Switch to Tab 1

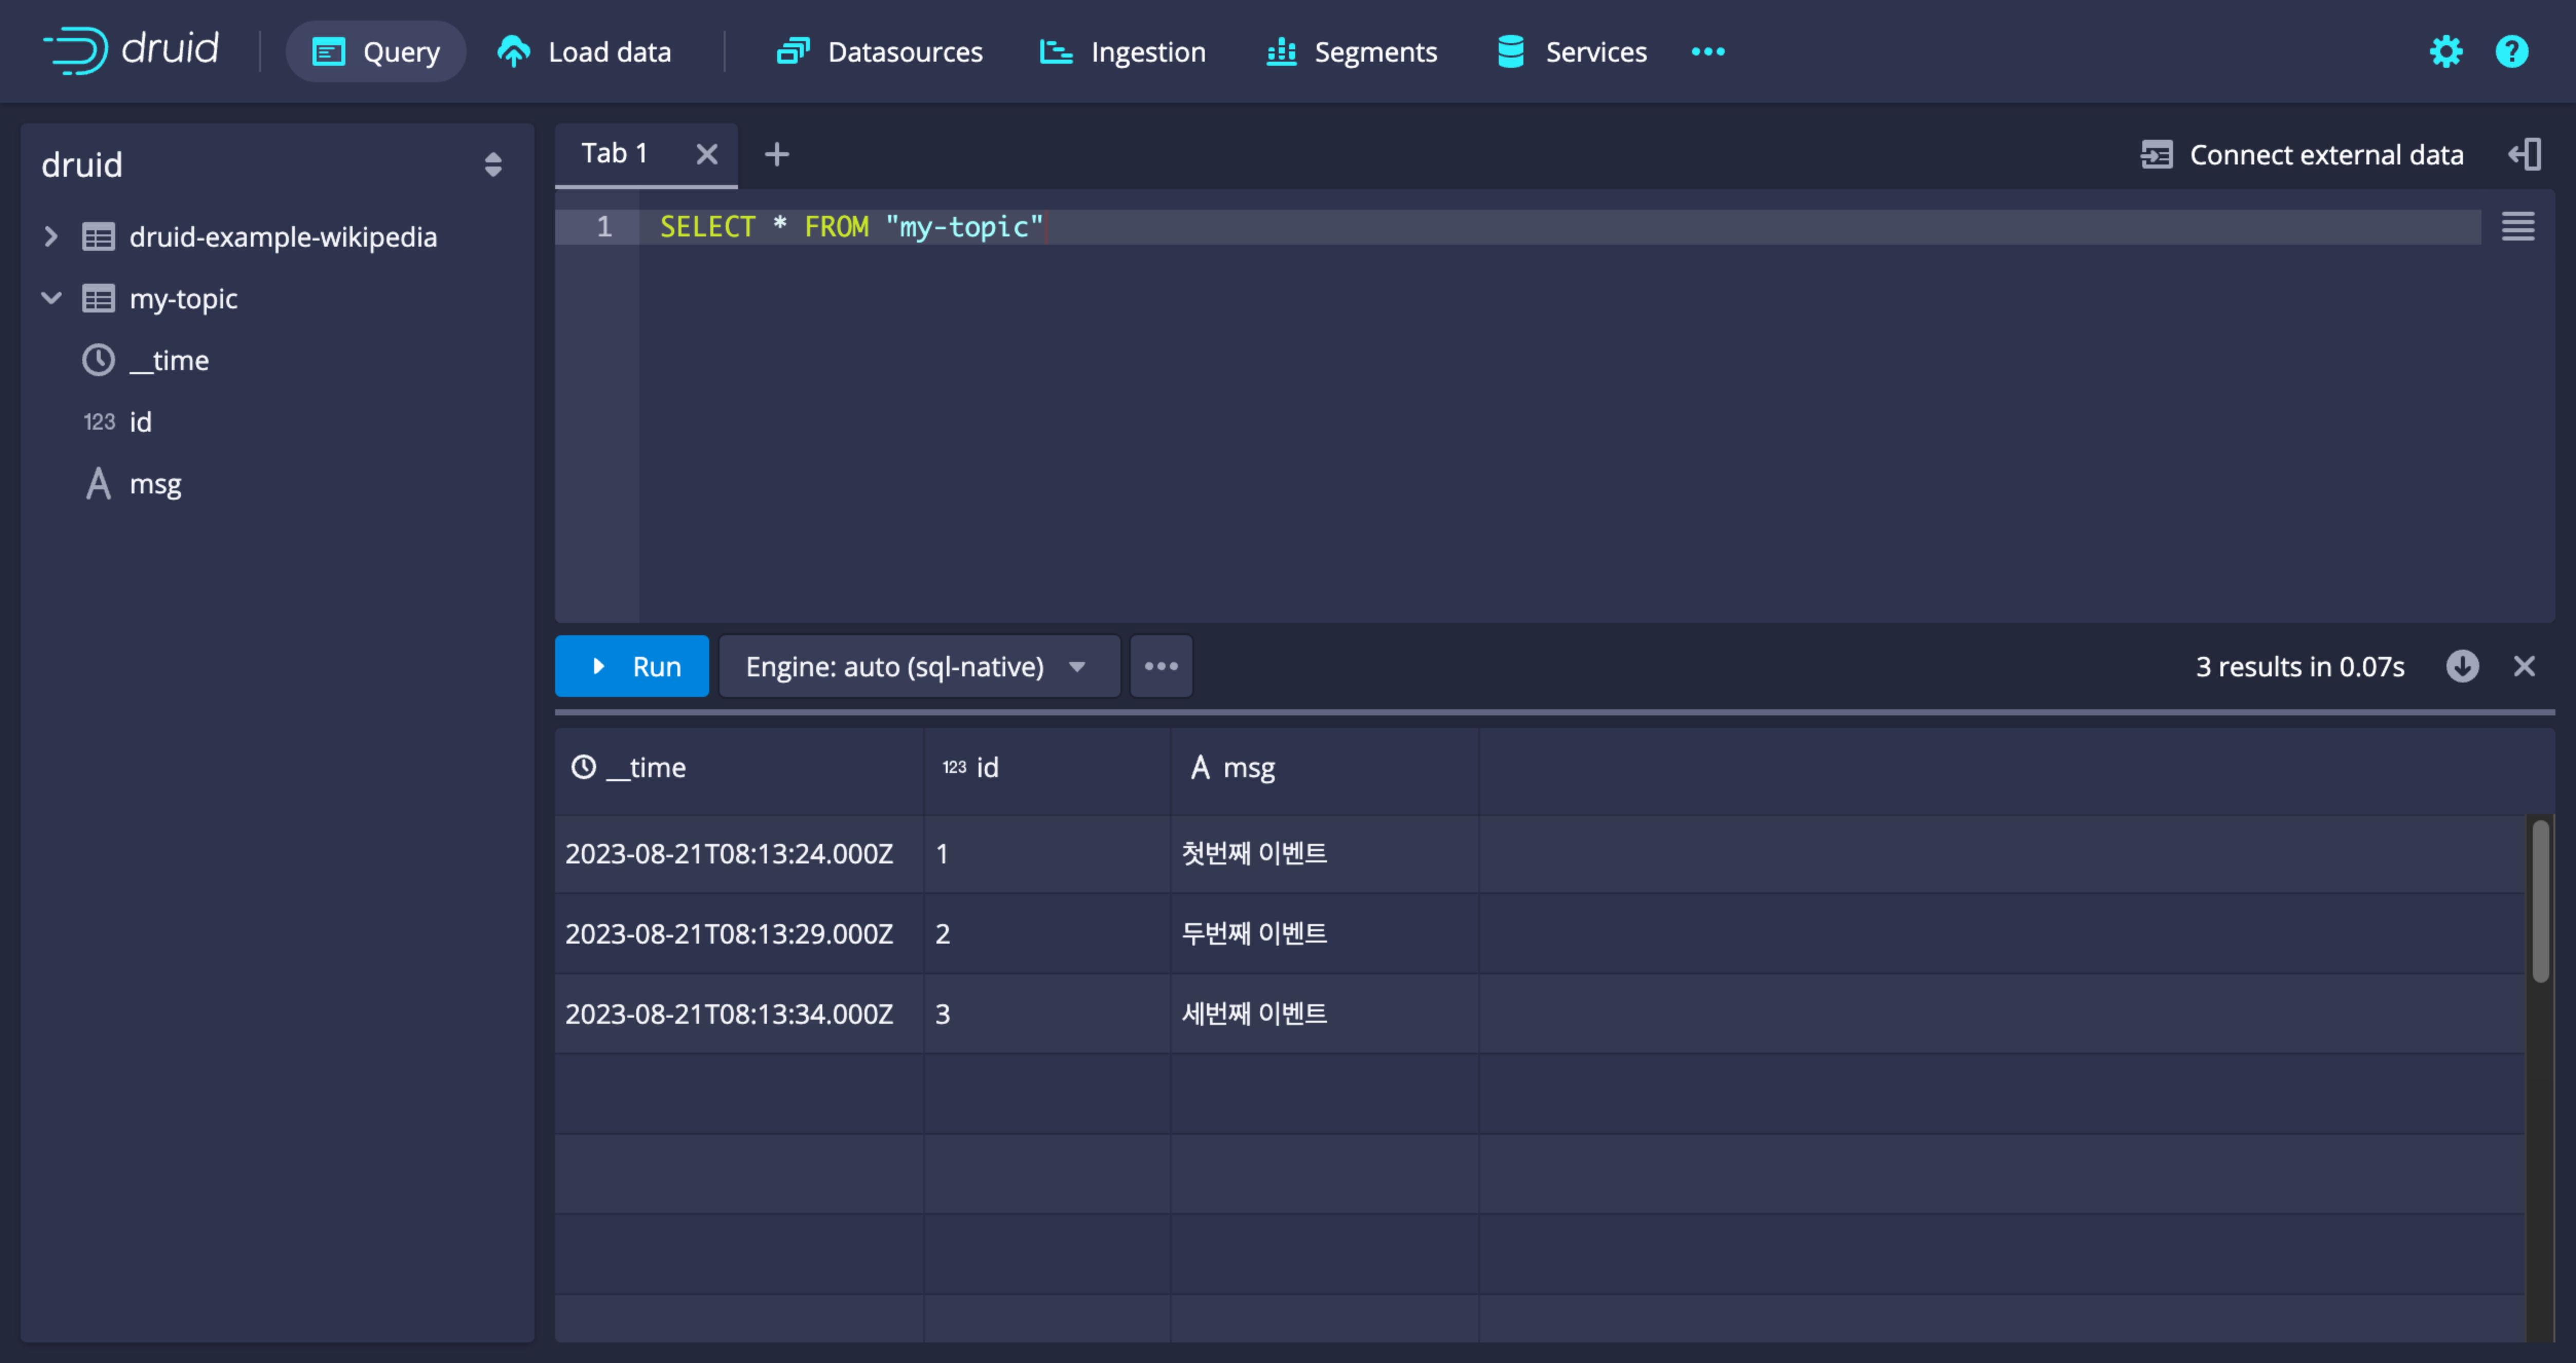coord(614,153)
